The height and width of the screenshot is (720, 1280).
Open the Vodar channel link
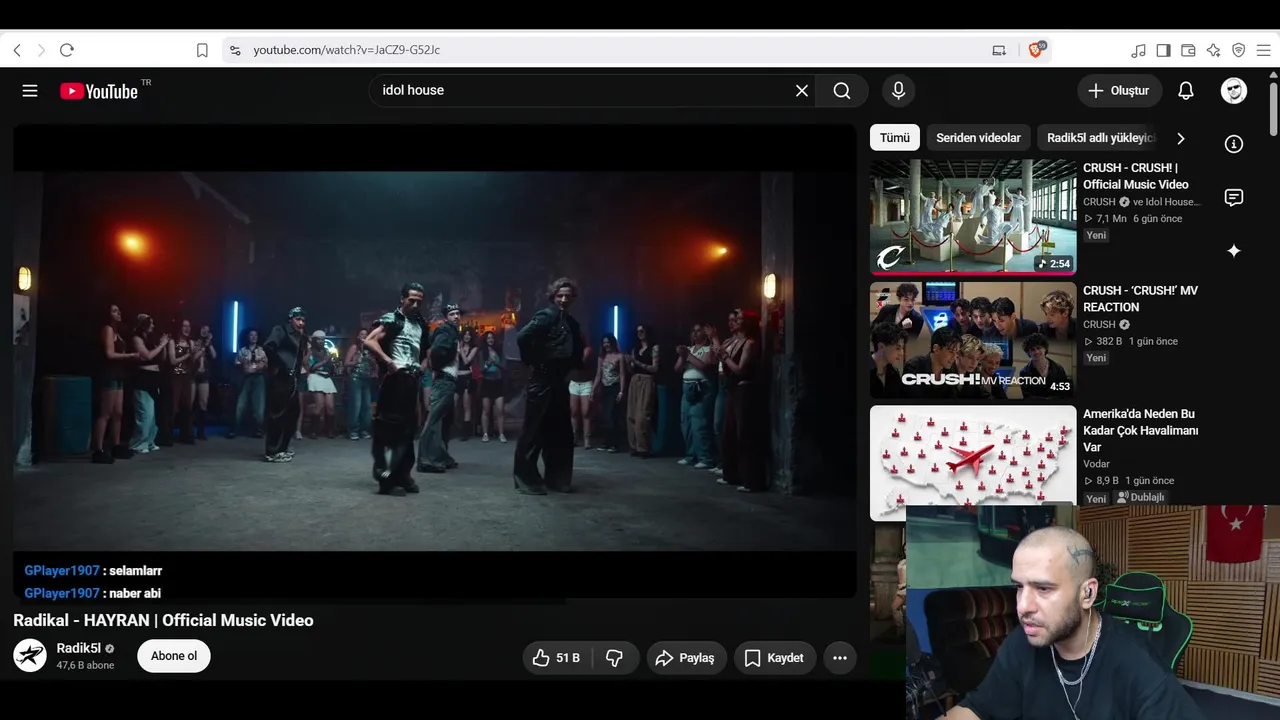click(1097, 464)
